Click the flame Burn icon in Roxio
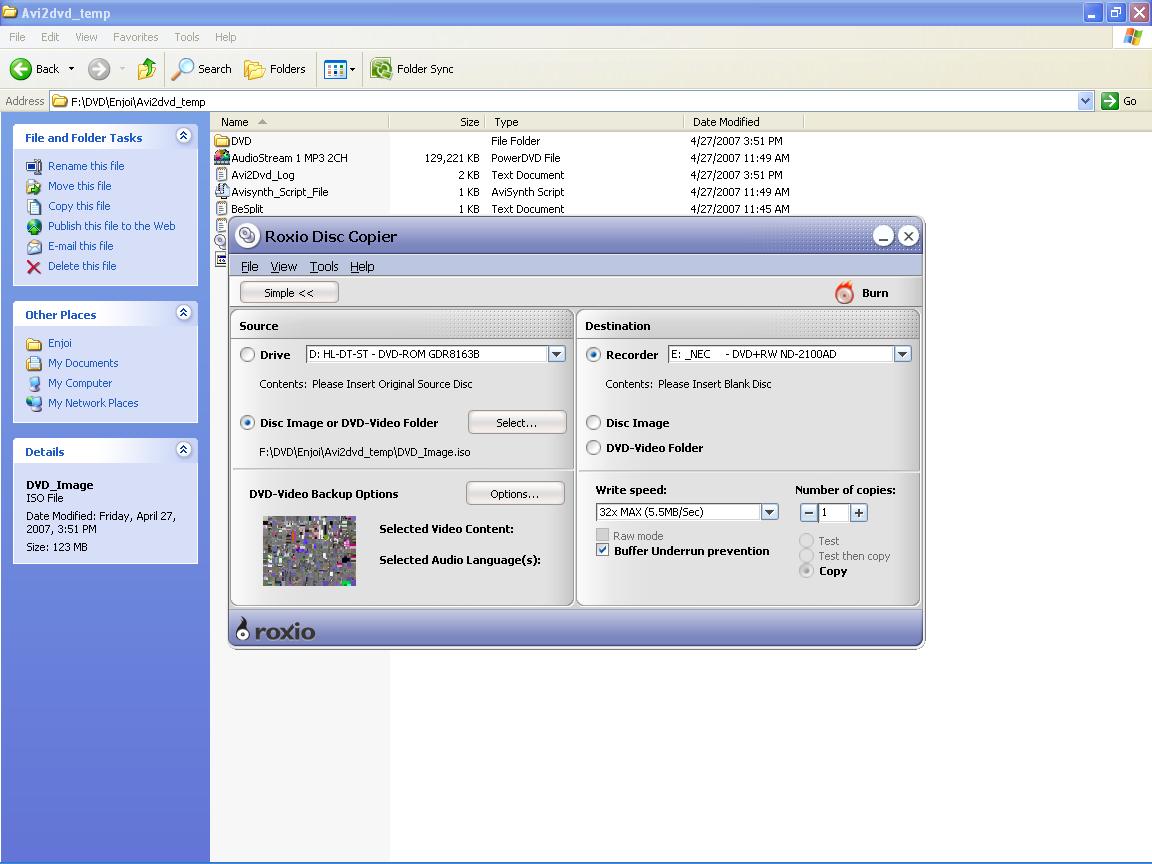This screenshot has width=1152, height=864. click(845, 292)
